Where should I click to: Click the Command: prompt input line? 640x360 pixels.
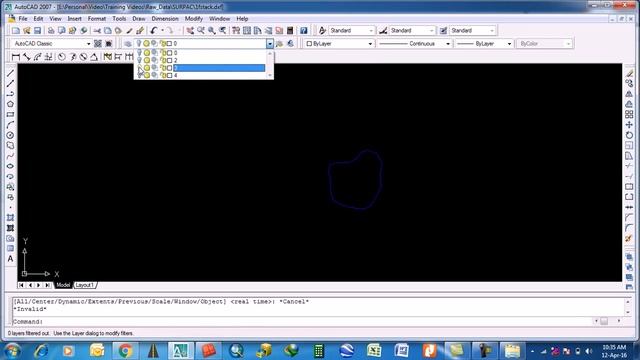[302, 322]
